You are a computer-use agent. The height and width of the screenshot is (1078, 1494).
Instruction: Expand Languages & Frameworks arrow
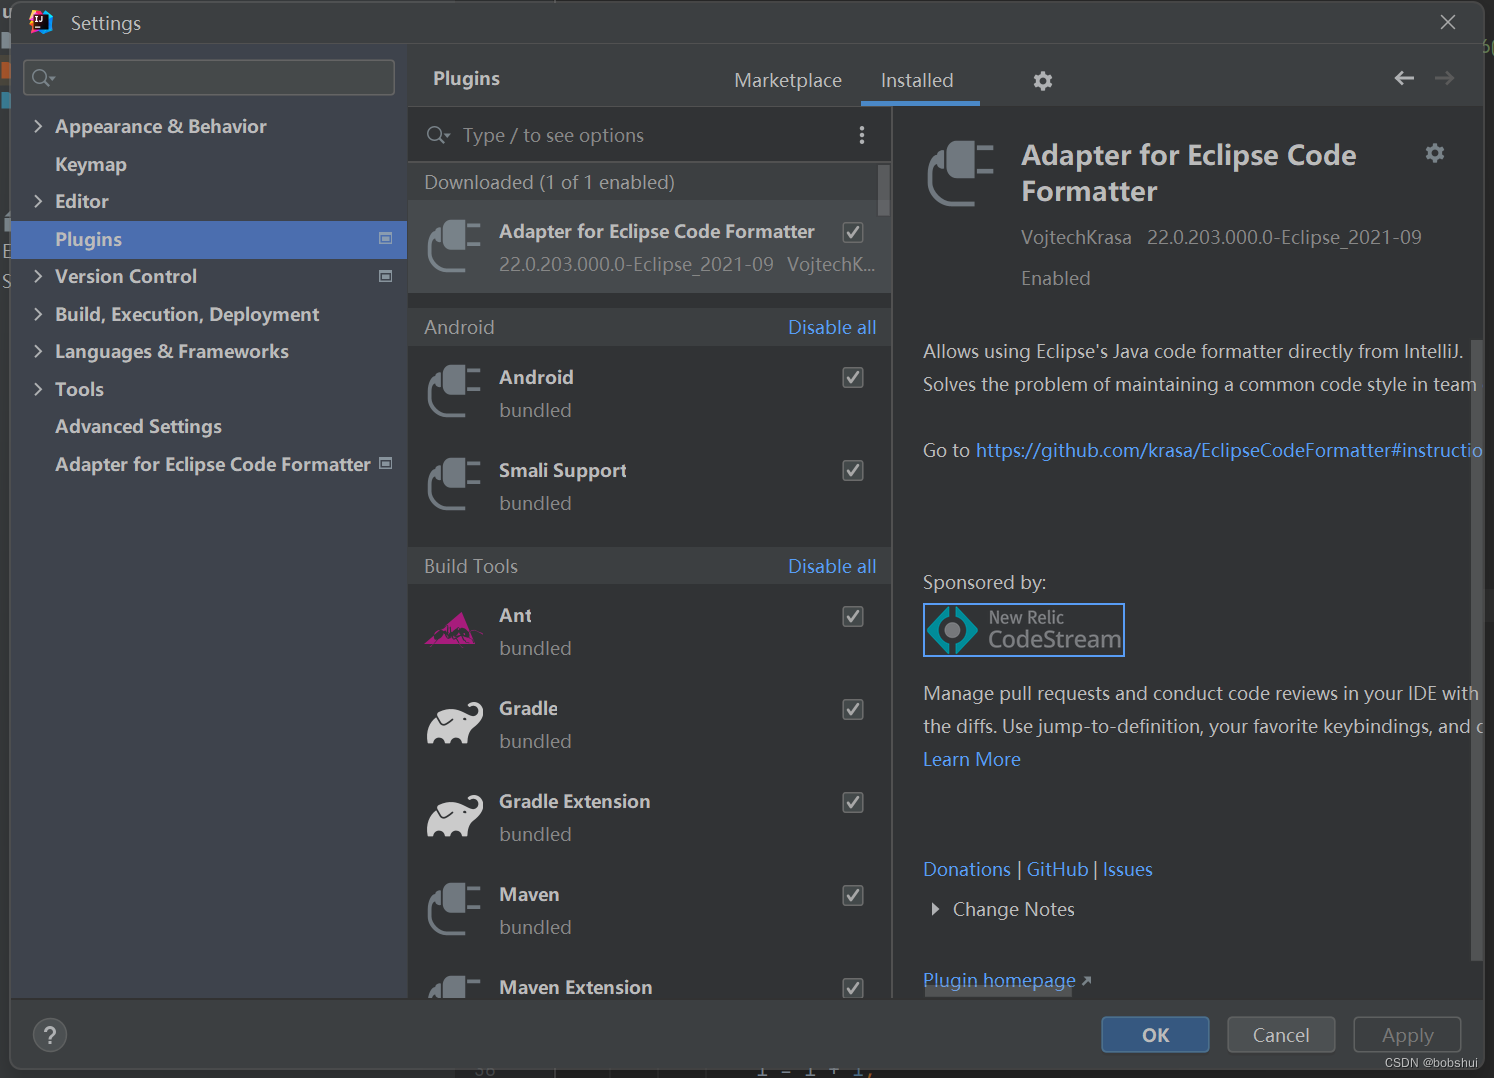tap(38, 351)
